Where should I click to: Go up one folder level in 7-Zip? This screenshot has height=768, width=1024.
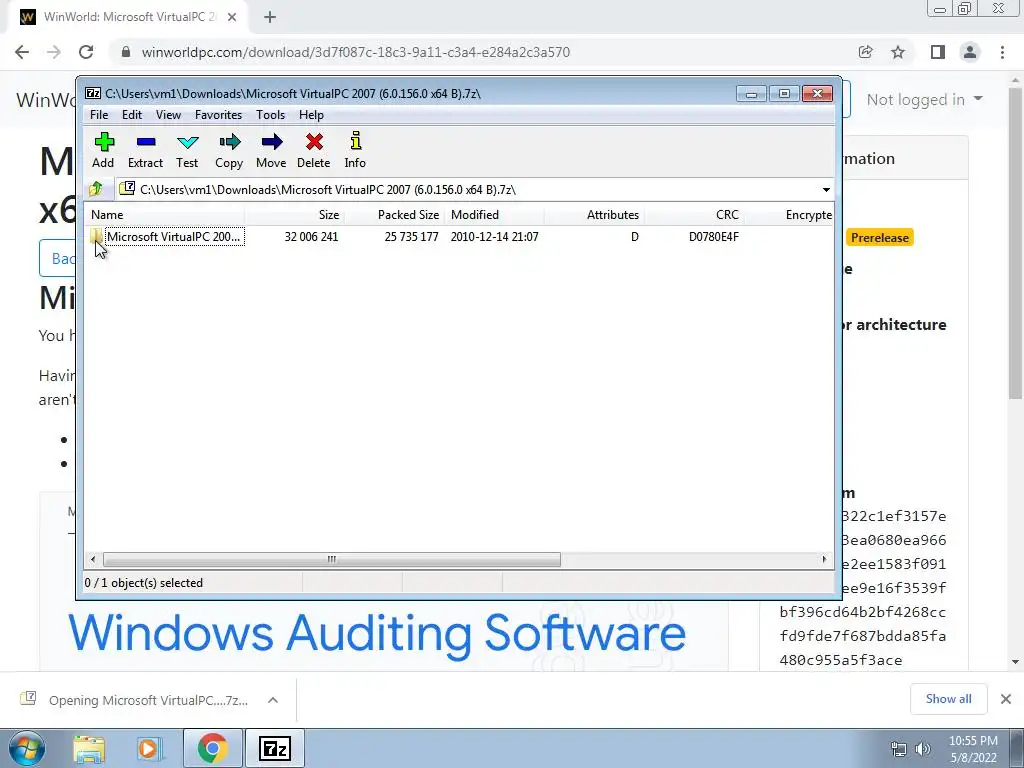tap(96, 189)
